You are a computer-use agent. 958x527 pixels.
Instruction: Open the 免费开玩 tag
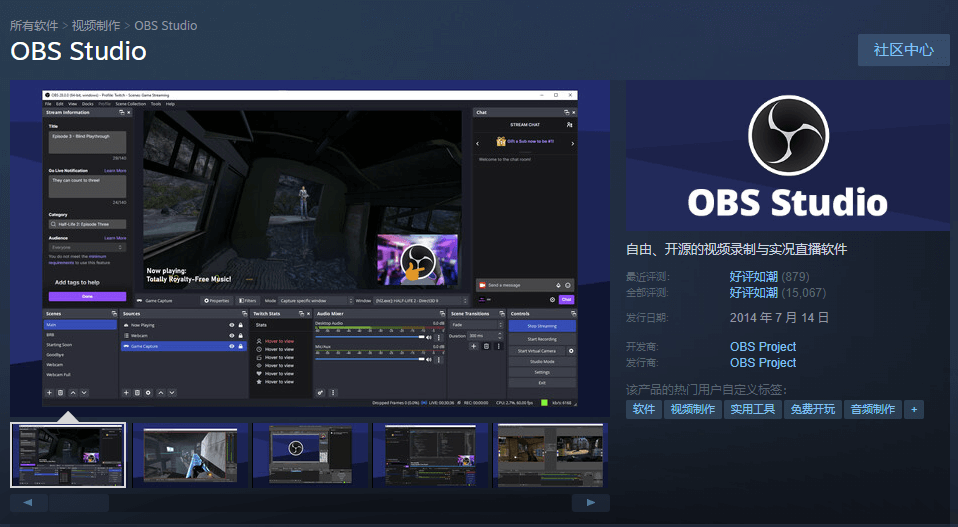click(813, 409)
